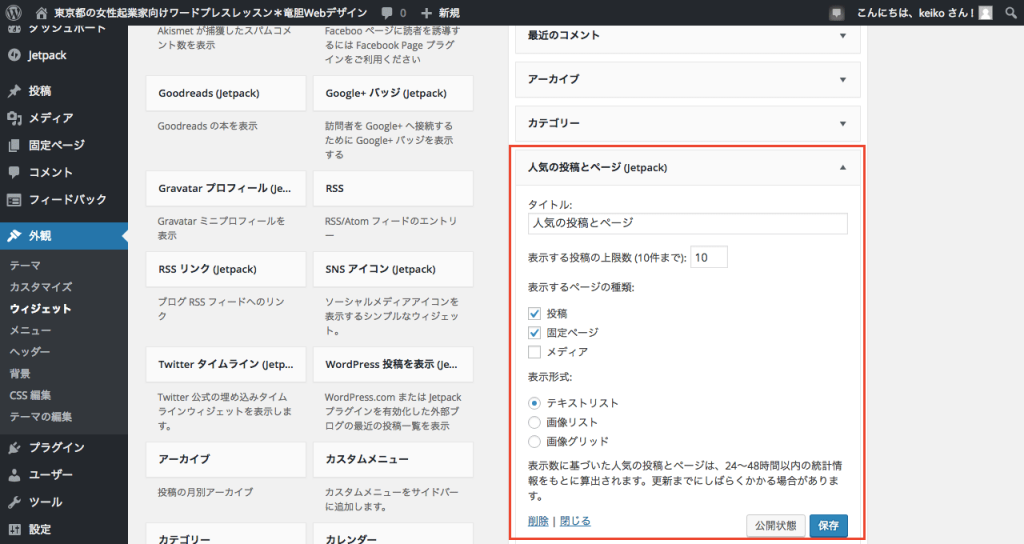Toggle the 固定ページ checkbox

[x=534, y=332]
